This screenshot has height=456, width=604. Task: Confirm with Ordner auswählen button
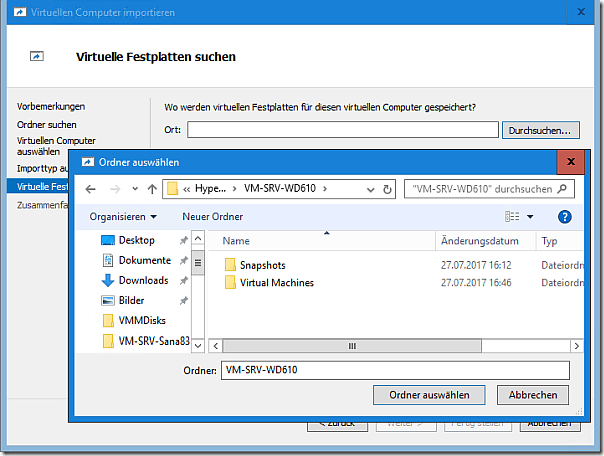(430, 395)
